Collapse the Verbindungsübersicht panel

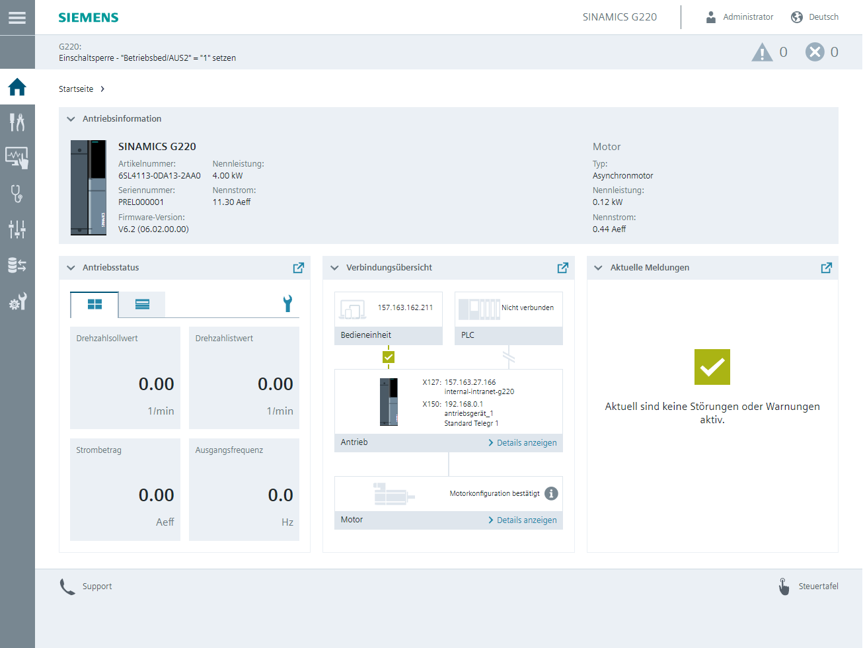point(334,268)
